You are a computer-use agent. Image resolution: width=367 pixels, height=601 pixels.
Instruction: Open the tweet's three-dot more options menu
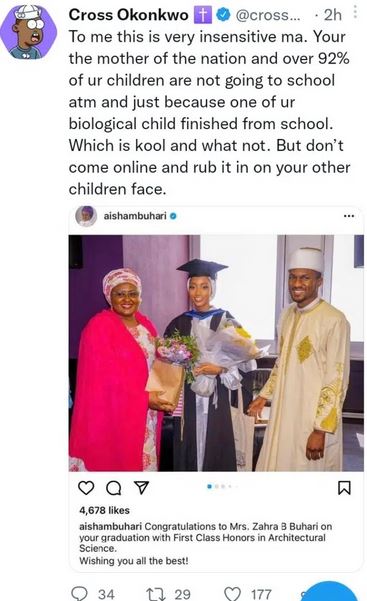355,12
